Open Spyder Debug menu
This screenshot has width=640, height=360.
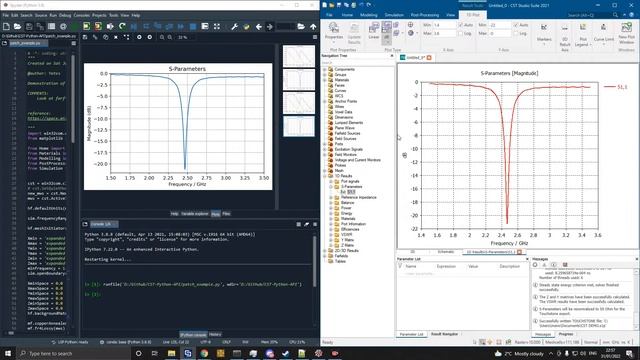click(x=65, y=15)
